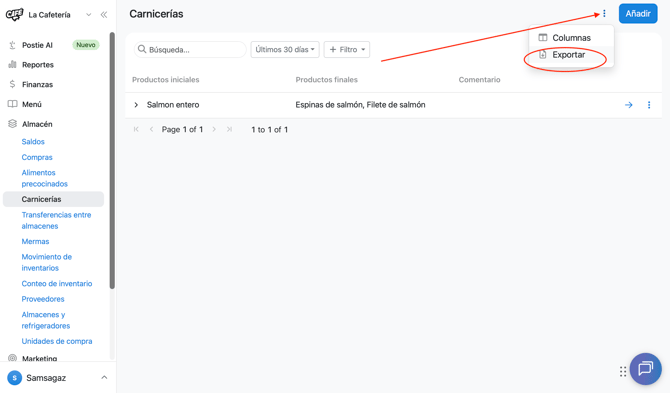
Task: Open the Filtro dropdown
Action: coord(347,50)
